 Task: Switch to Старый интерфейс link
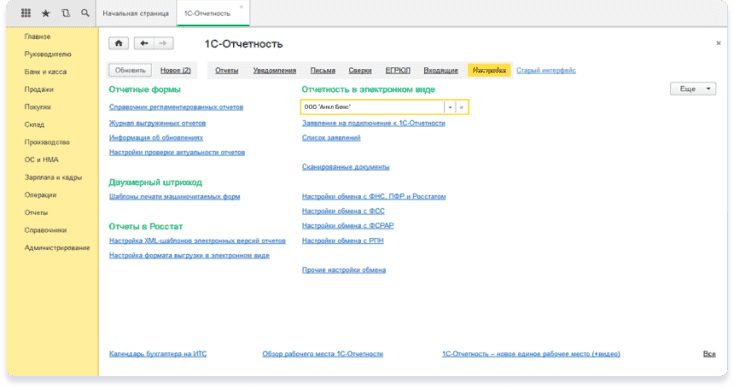tap(546, 70)
